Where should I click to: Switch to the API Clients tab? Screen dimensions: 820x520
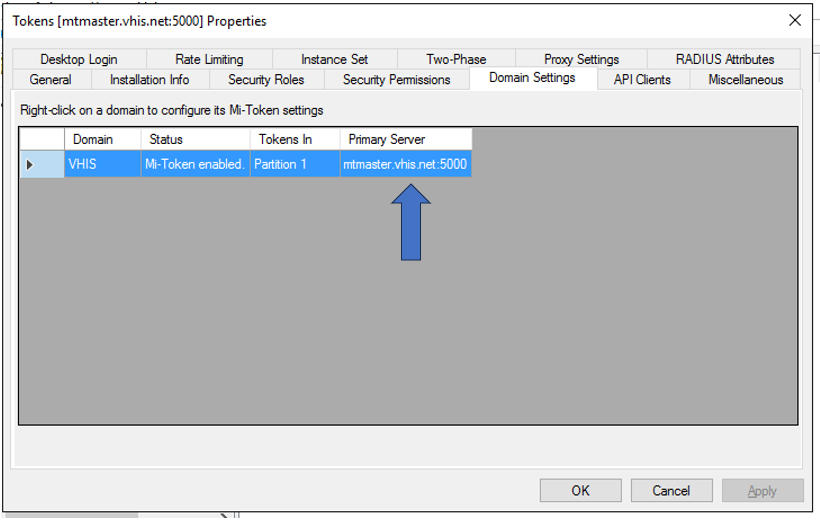(x=642, y=80)
